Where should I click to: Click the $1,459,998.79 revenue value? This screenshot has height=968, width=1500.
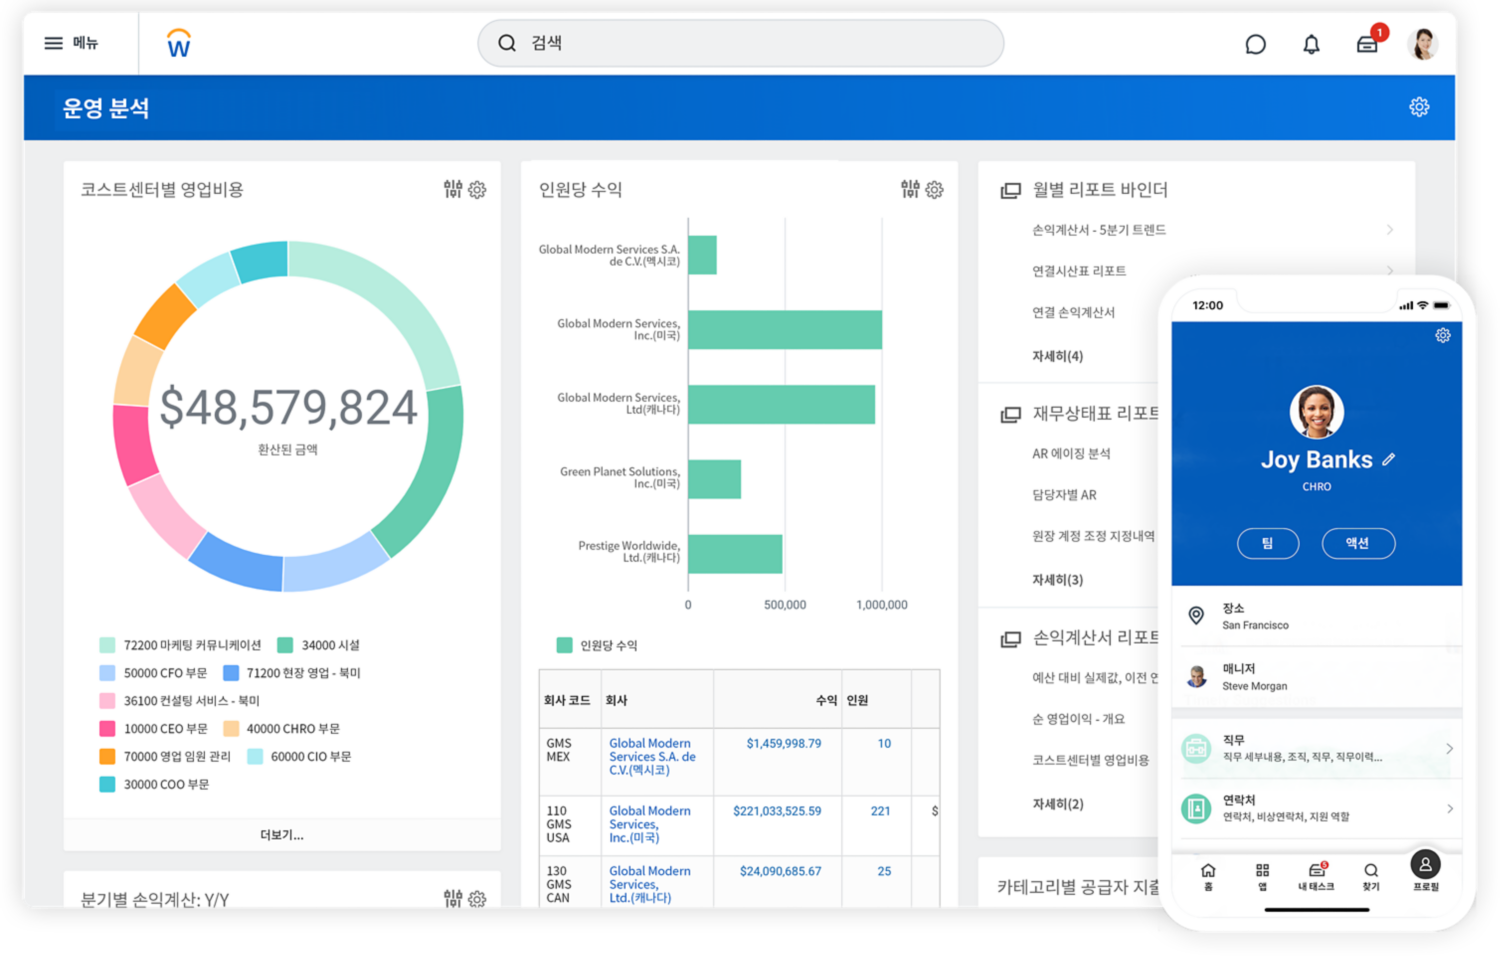(x=784, y=744)
